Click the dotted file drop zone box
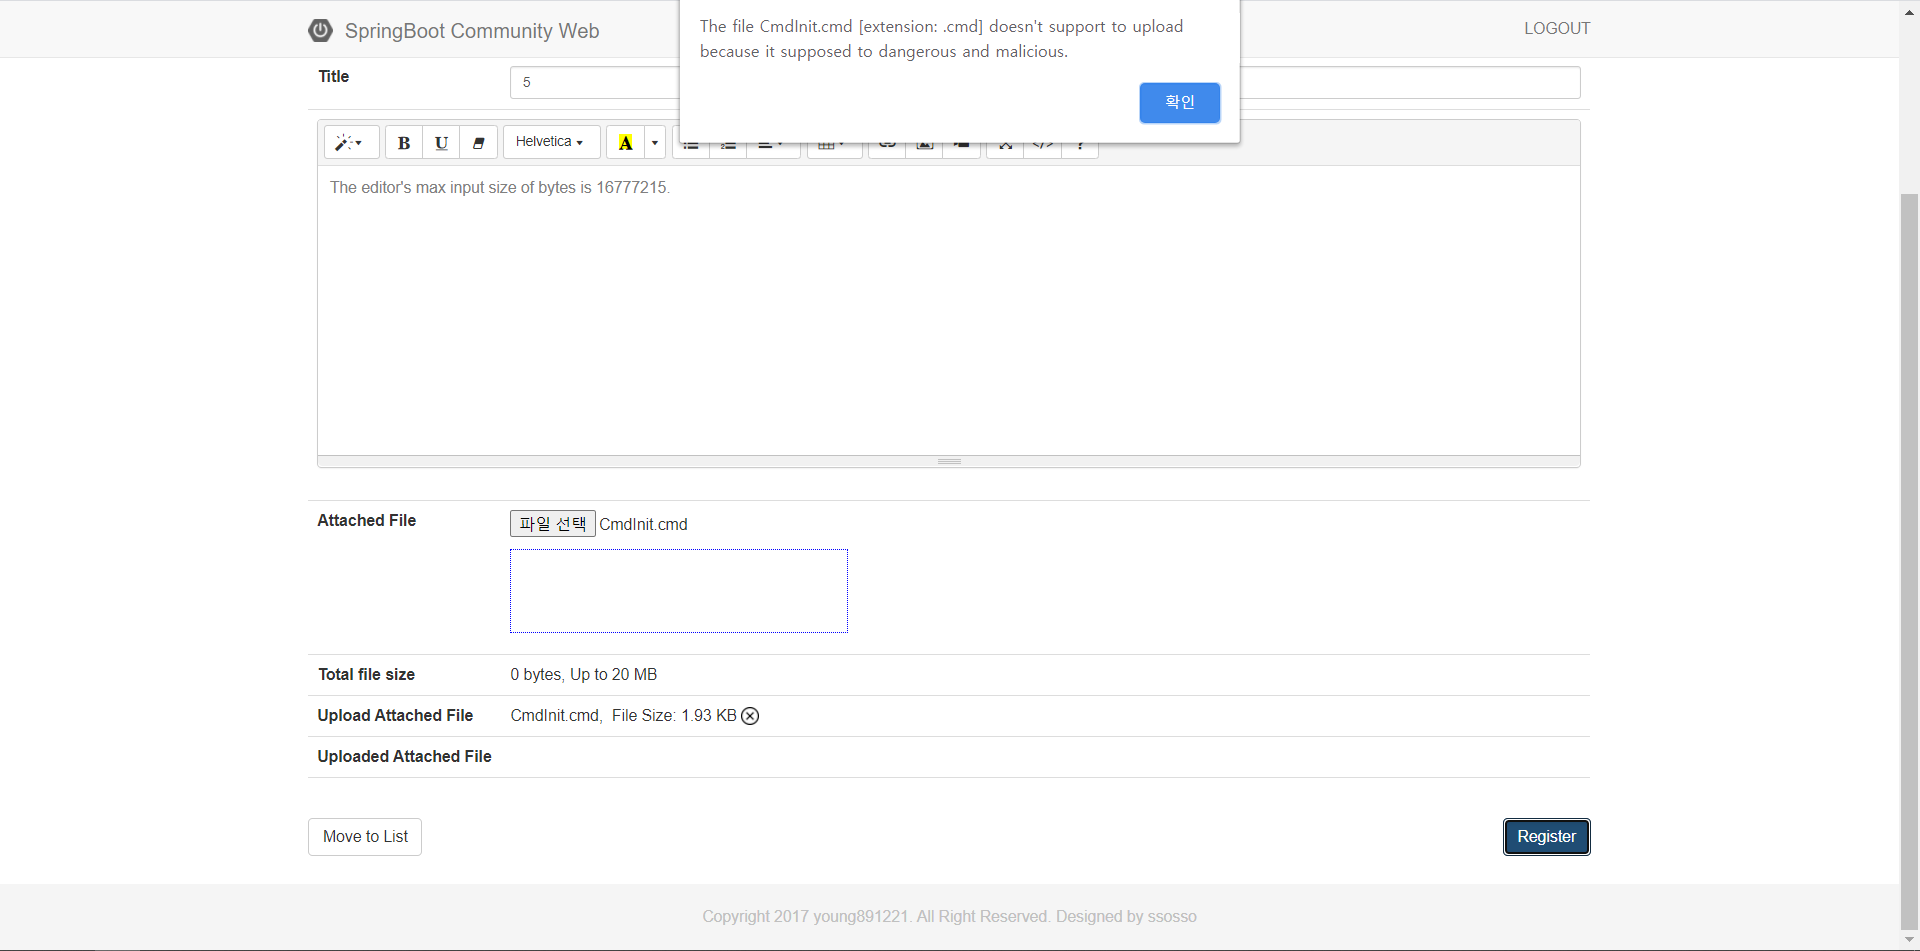Image resolution: width=1920 pixels, height=951 pixels. point(678,591)
